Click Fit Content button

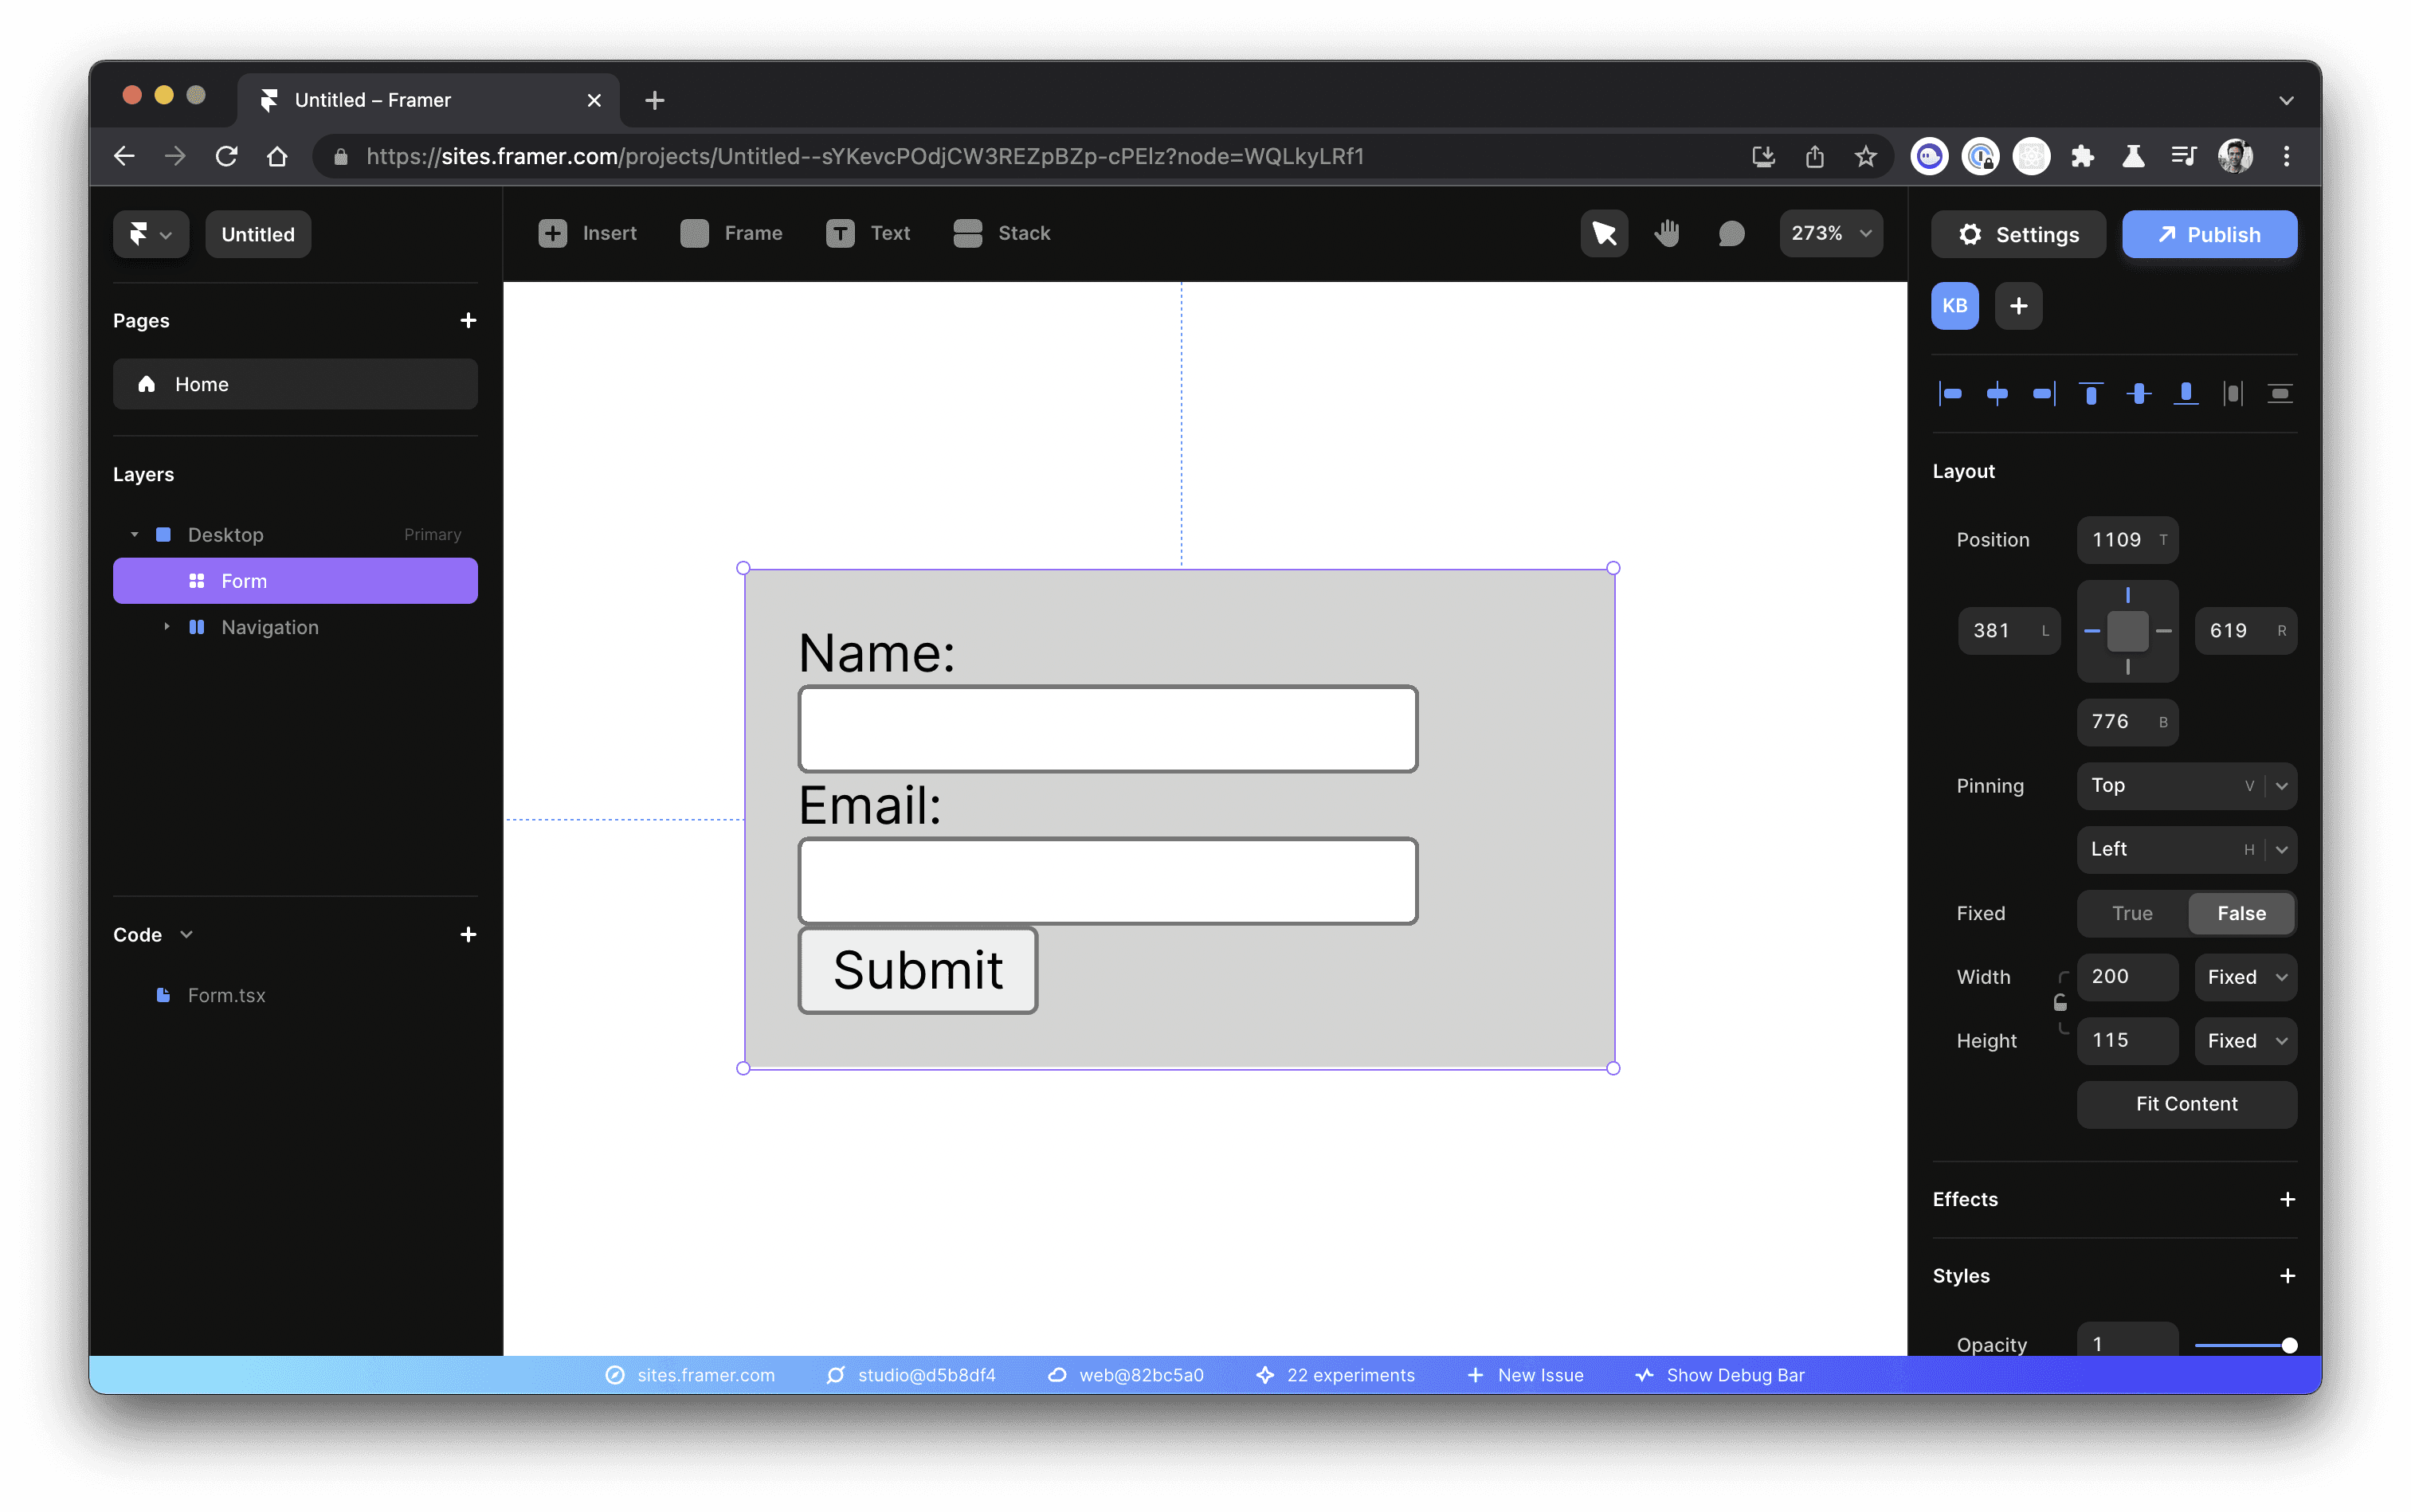click(2186, 1103)
